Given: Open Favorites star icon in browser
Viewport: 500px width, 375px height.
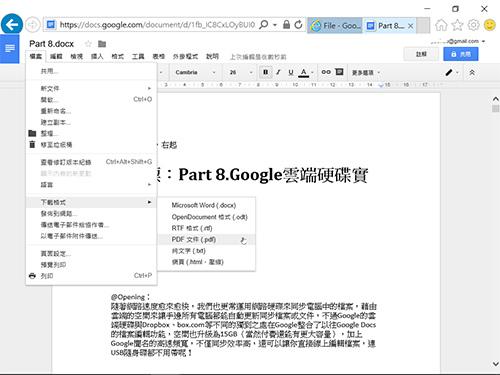Looking at the screenshot, I should (x=457, y=25).
